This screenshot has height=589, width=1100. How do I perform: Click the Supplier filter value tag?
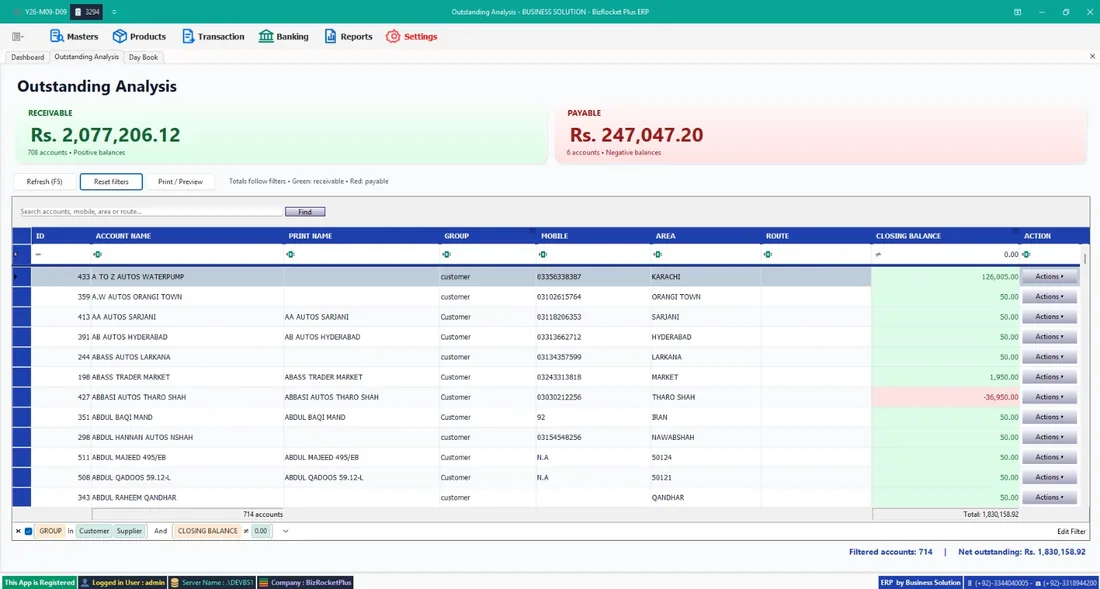click(129, 532)
